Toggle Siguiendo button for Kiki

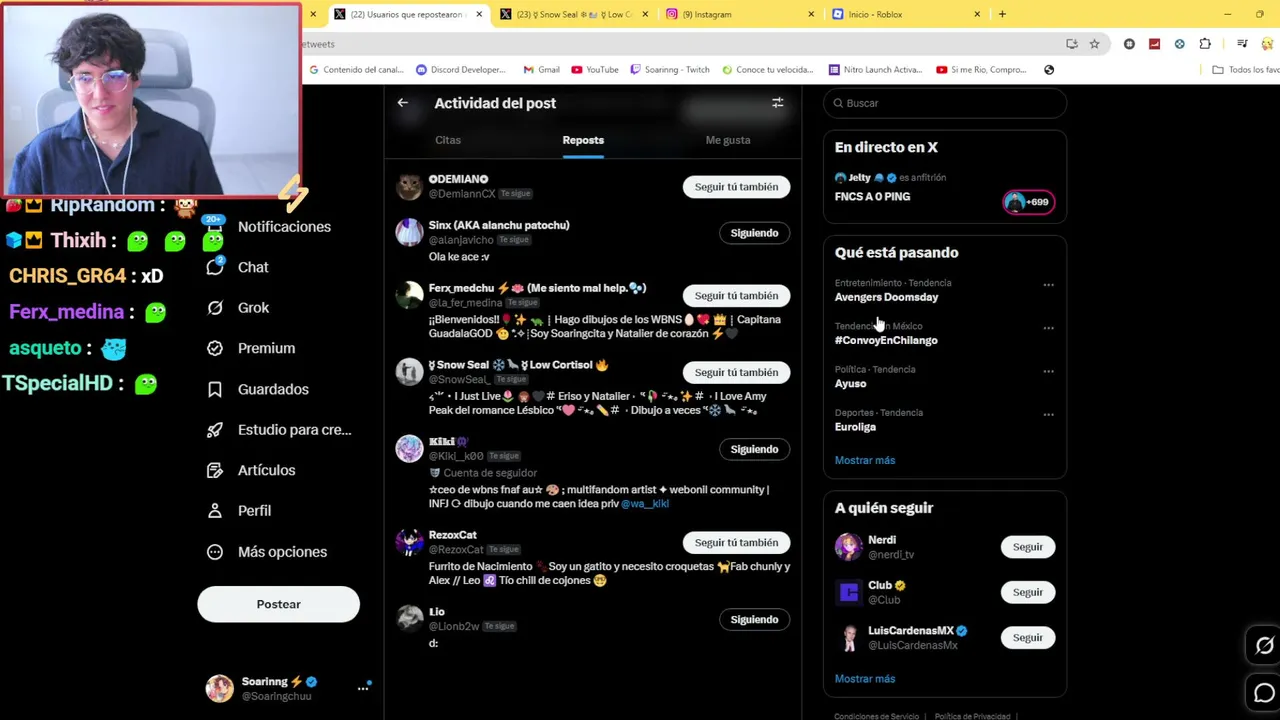click(x=754, y=449)
